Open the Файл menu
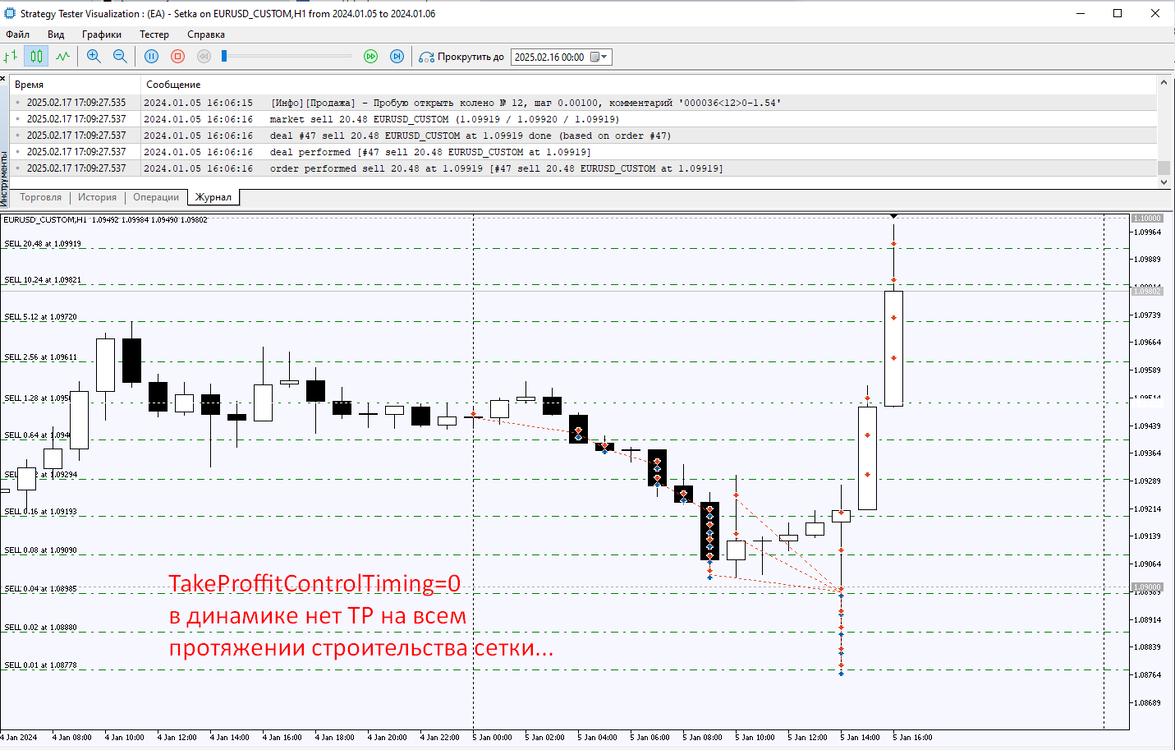Viewport: 1175px width, 750px height. (x=18, y=34)
